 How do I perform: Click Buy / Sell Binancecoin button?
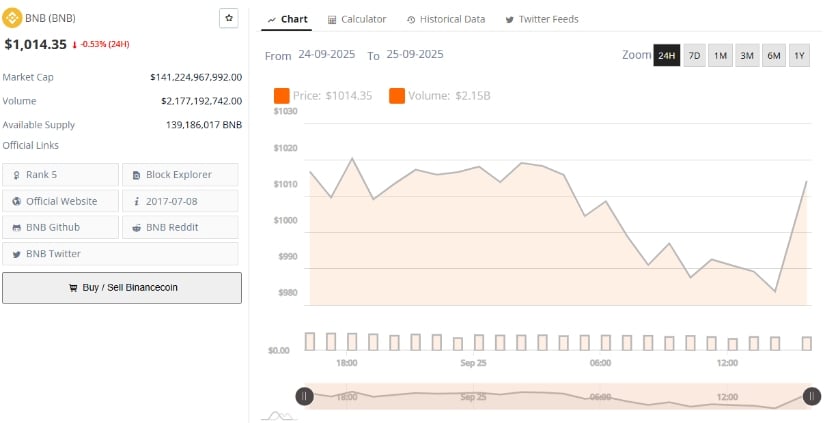click(122, 288)
